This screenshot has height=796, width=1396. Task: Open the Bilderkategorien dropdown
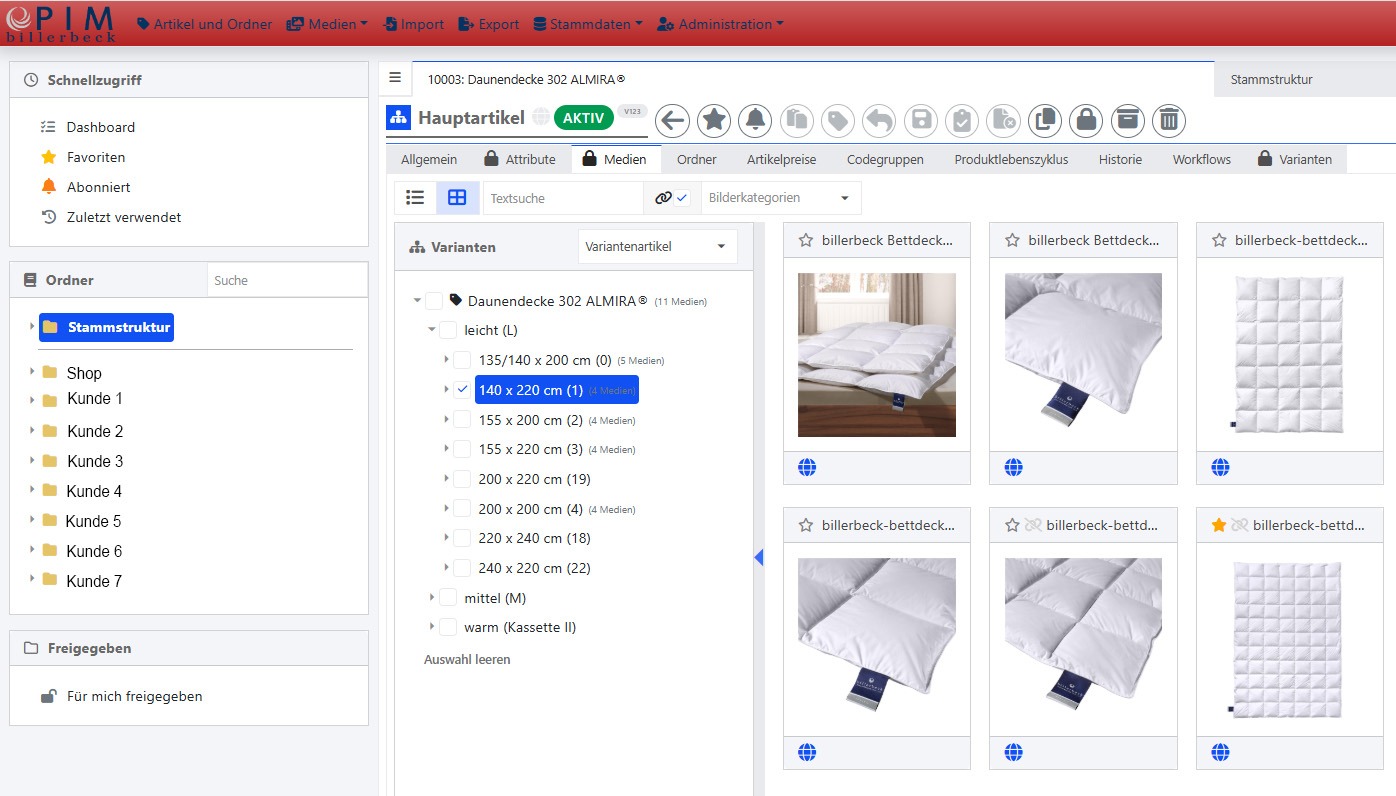tap(780, 198)
